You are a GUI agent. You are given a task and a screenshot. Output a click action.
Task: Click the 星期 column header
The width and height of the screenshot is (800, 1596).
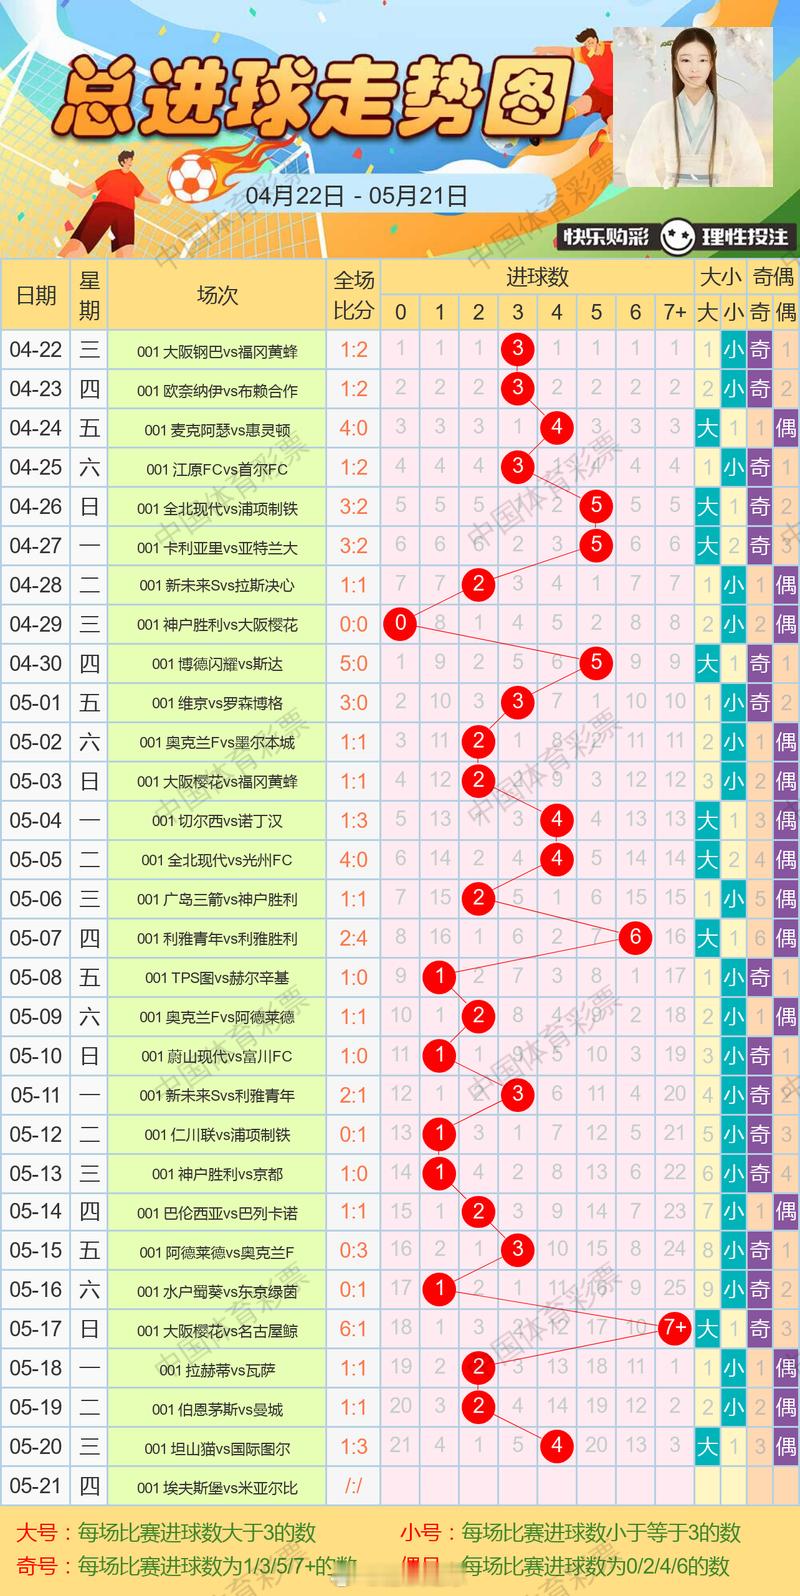pos(90,295)
